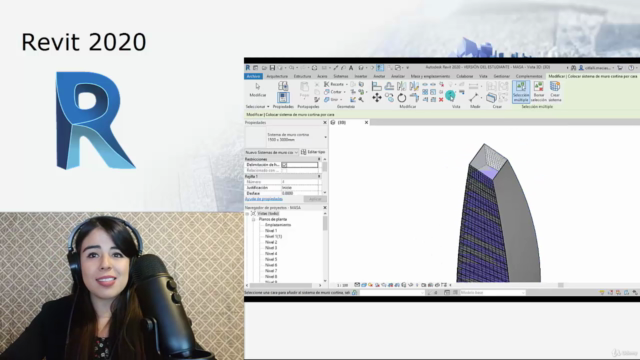Click the Open folder icon in quick access toolbar
This screenshot has height=360, width=640.
coord(264,68)
